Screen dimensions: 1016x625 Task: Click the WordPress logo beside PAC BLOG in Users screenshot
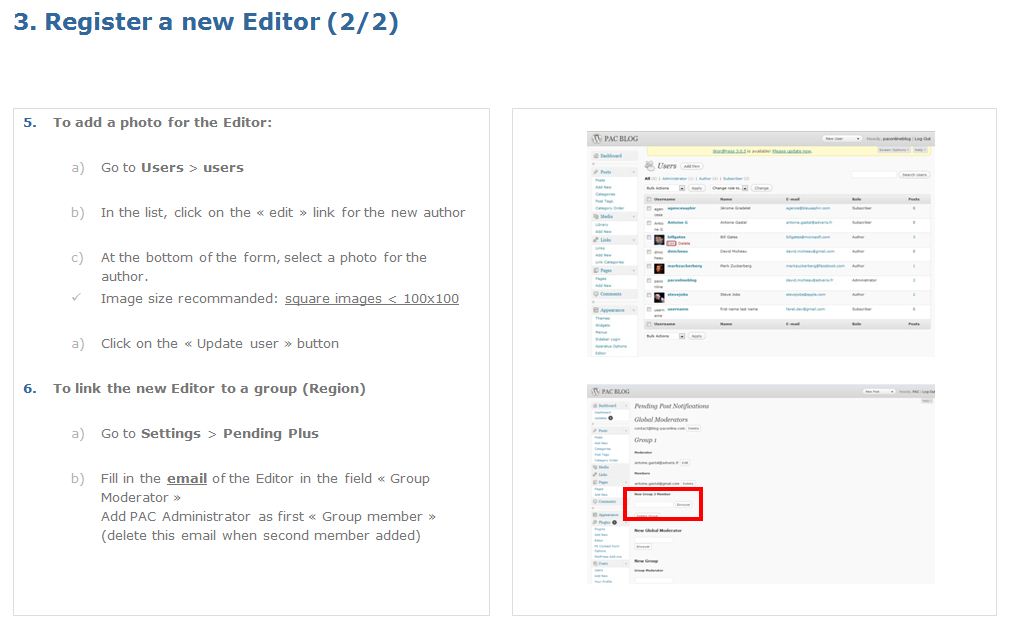pos(596,139)
